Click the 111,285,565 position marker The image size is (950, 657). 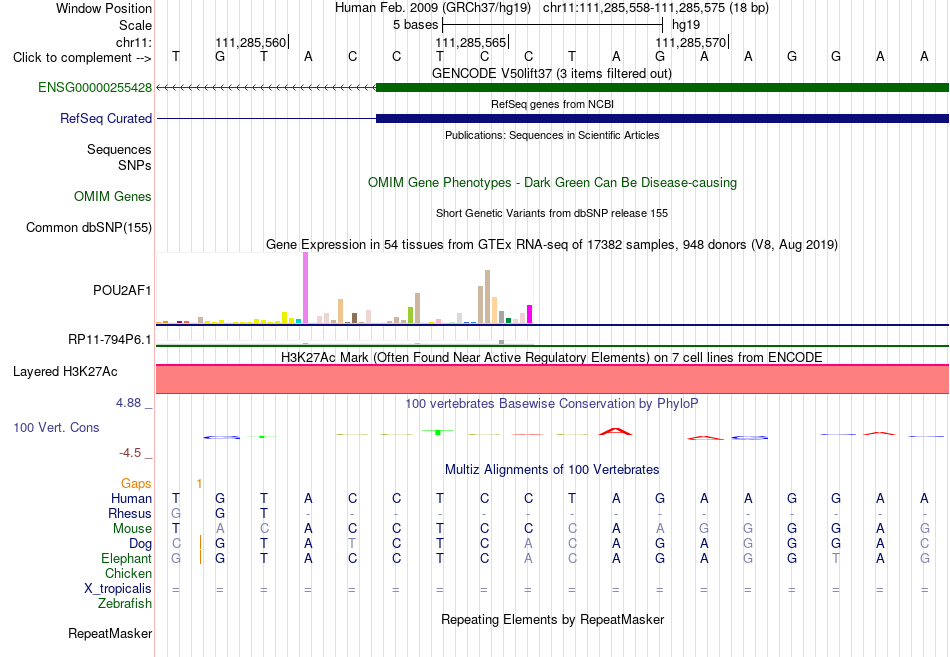pos(471,42)
